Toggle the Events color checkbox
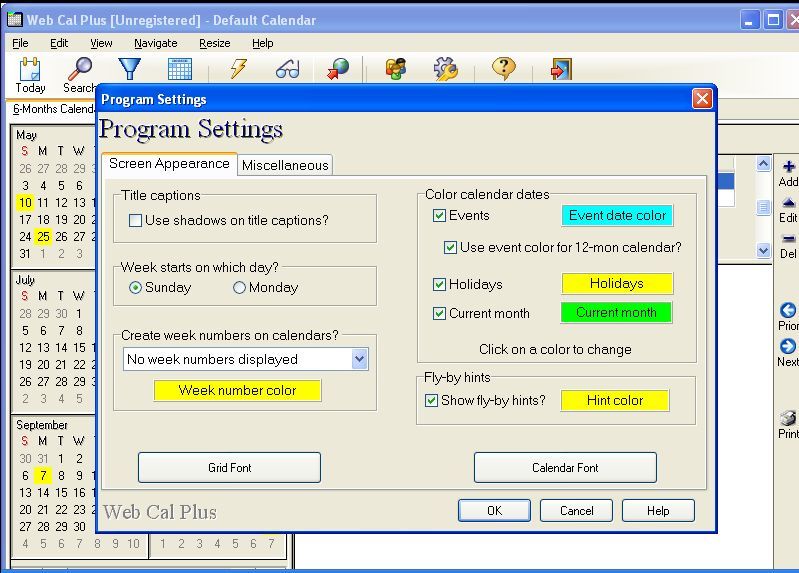The width and height of the screenshot is (799, 573). (x=439, y=216)
